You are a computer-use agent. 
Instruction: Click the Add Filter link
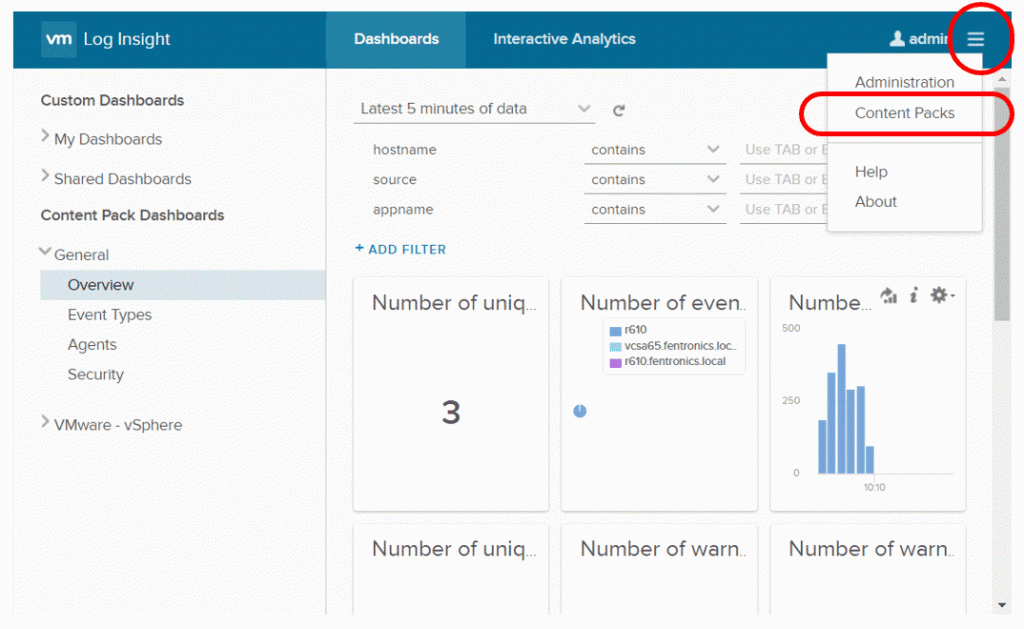(400, 250)
